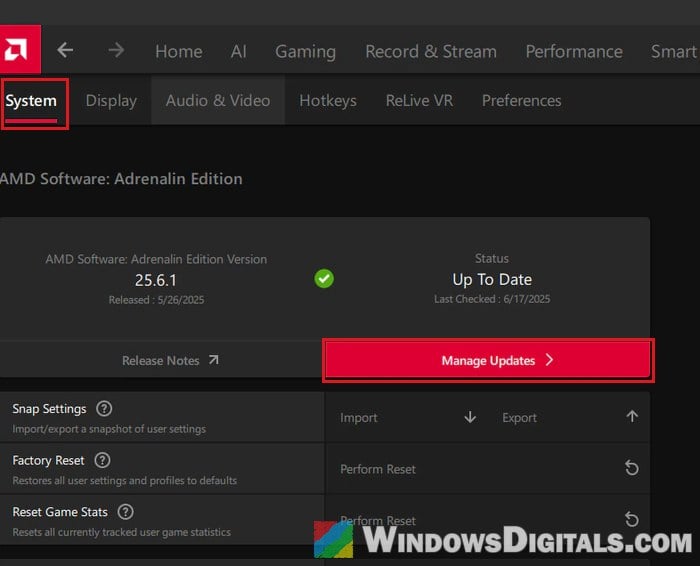Click 'Resets all currently tracked' description
700x566 pixels.
click(121, 532)
